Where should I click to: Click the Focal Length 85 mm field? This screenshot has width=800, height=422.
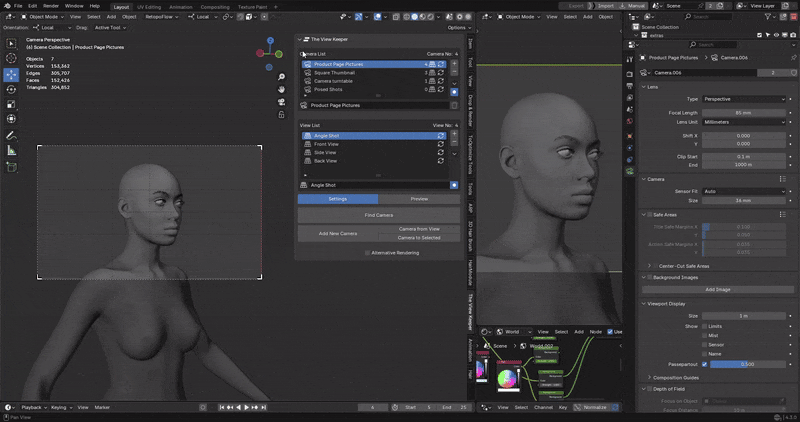(x=744, y=113)
